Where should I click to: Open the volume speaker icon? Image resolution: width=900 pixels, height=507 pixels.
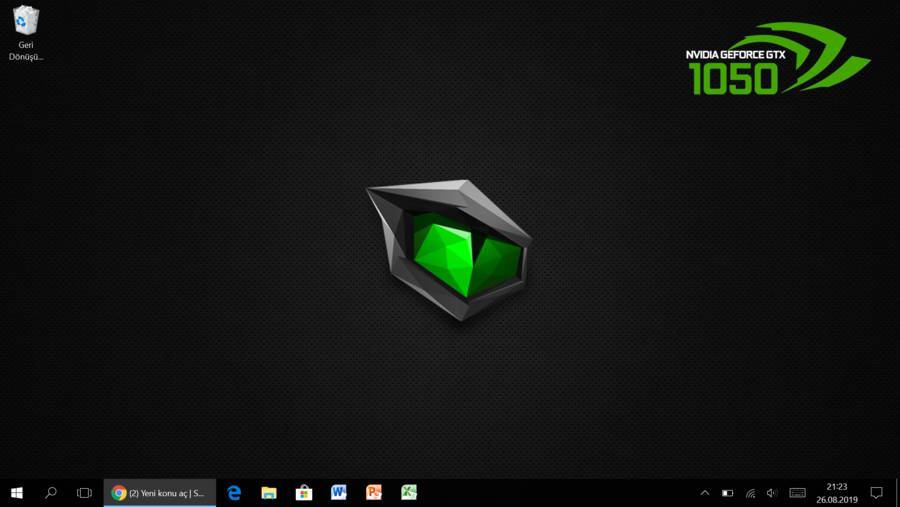(x=772, y=493)
